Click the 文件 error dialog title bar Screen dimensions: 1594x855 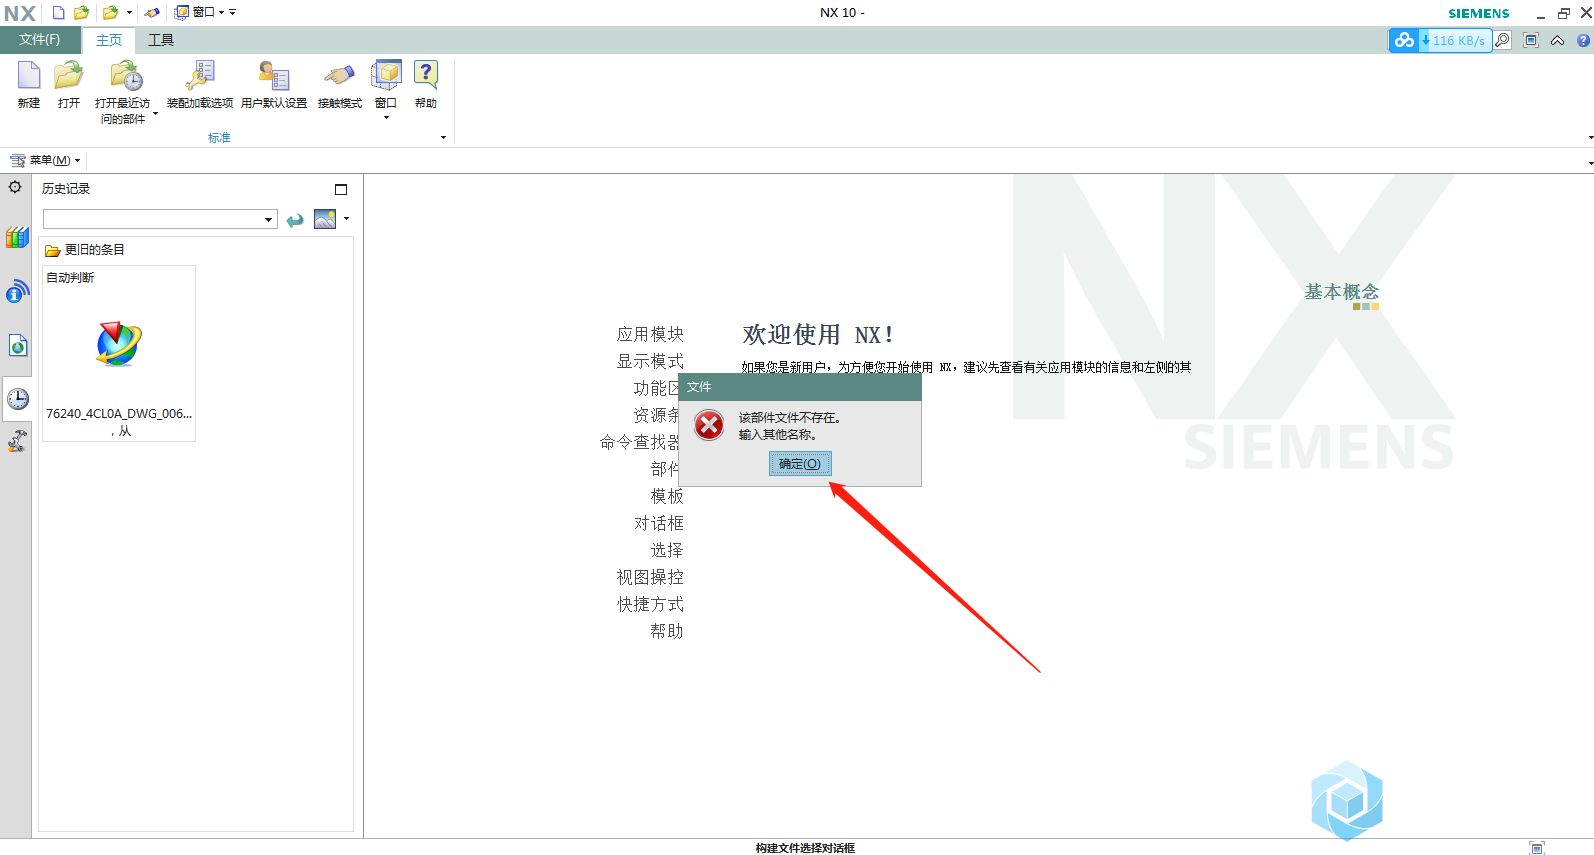click(800, 387)
